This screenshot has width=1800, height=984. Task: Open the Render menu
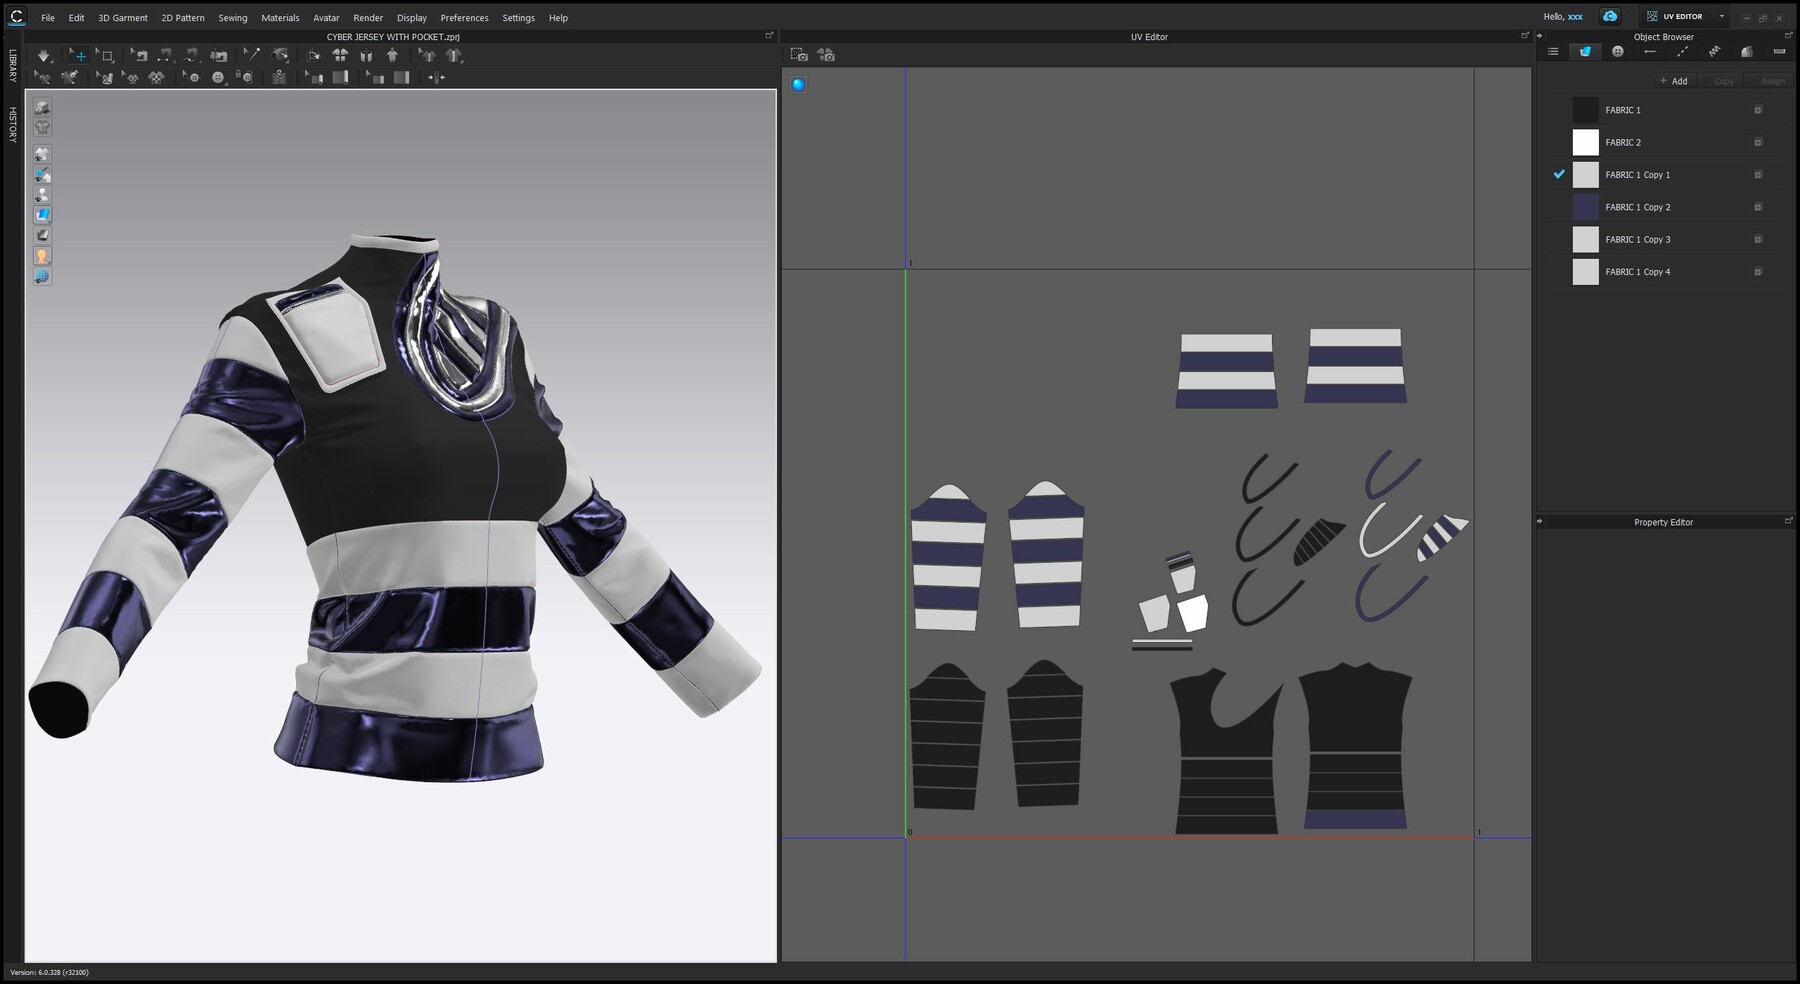(368, 18)
